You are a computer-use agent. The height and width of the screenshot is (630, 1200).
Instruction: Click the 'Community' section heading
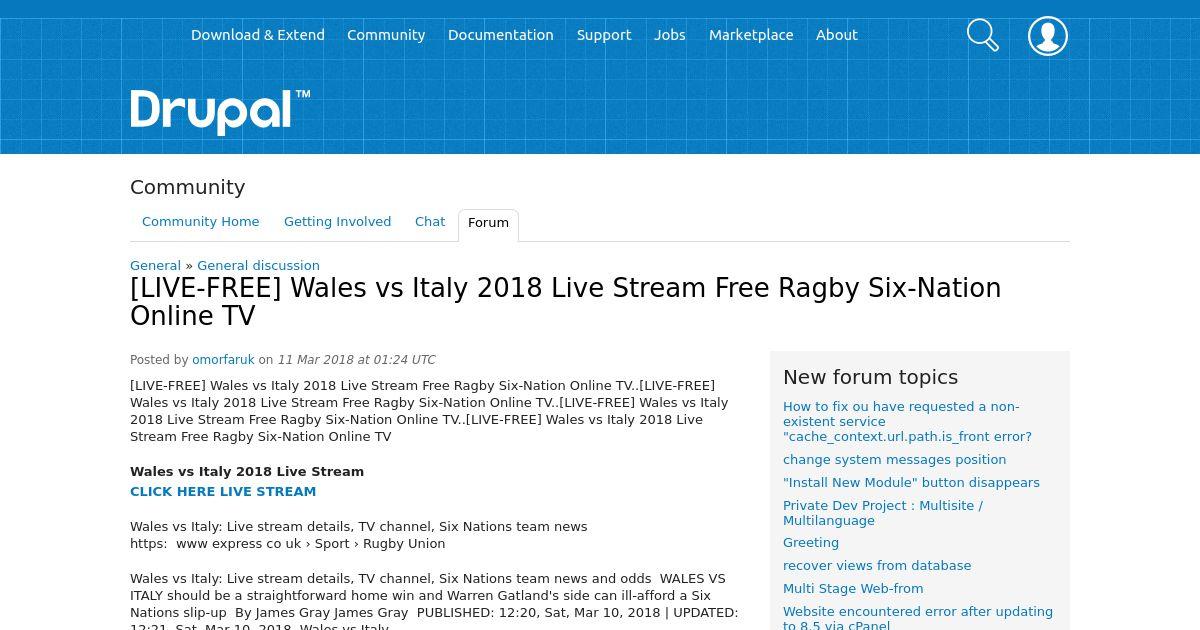point(187,187)
